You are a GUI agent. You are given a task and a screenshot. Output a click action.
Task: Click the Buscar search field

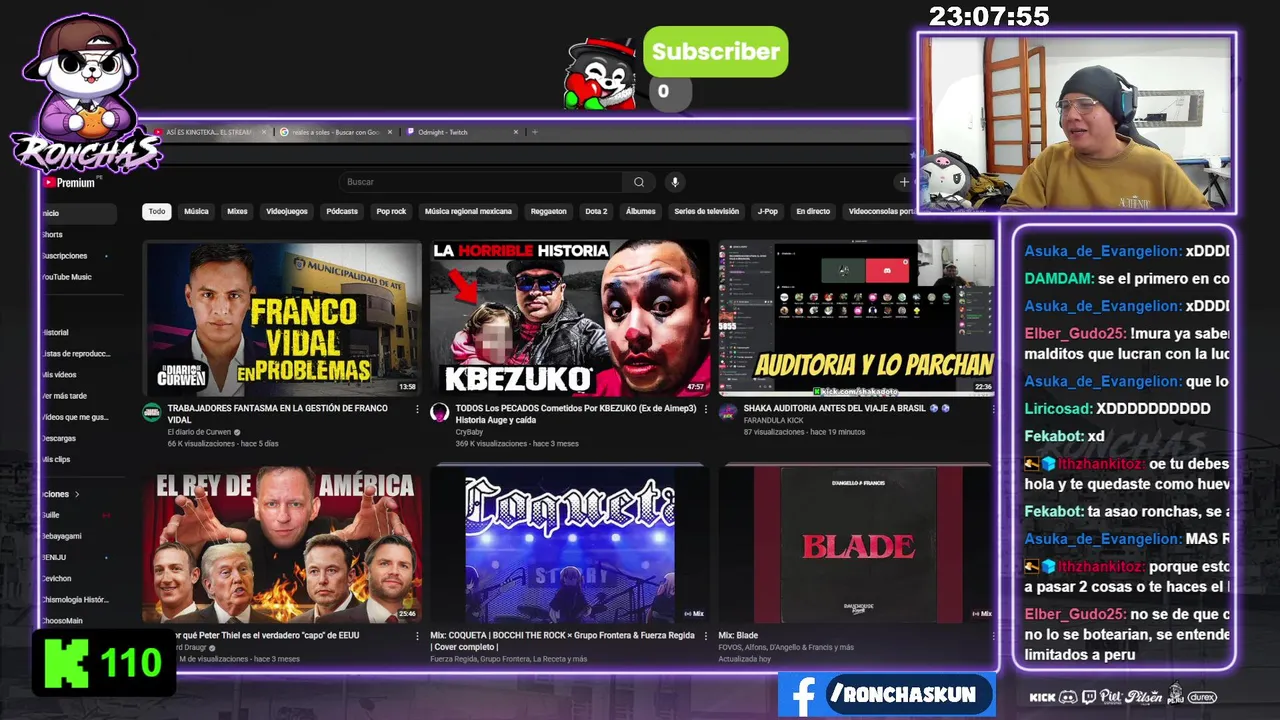(481, 182)
